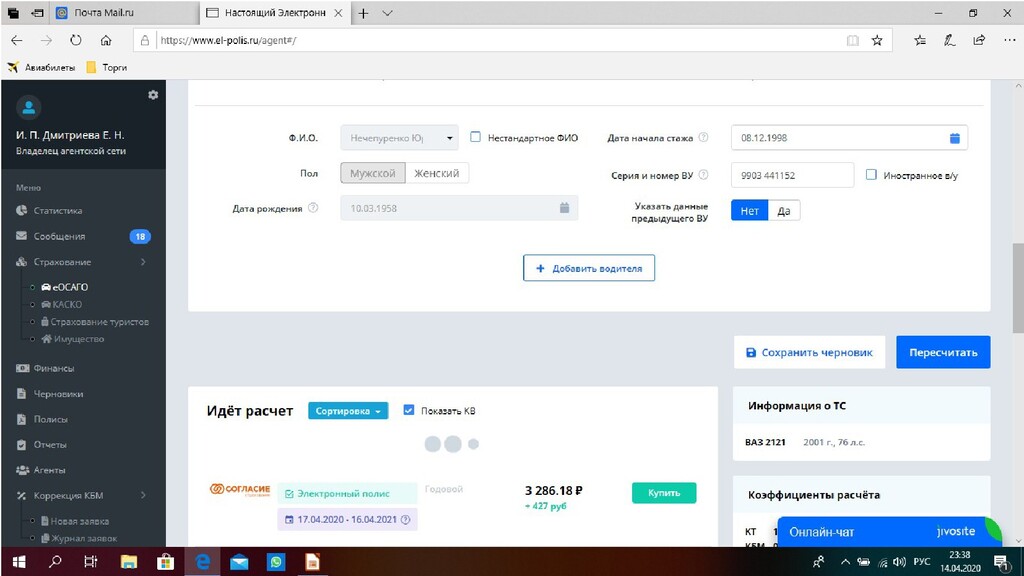Open the favorites hub icon

pyautogui.click(x=920, y=40)
